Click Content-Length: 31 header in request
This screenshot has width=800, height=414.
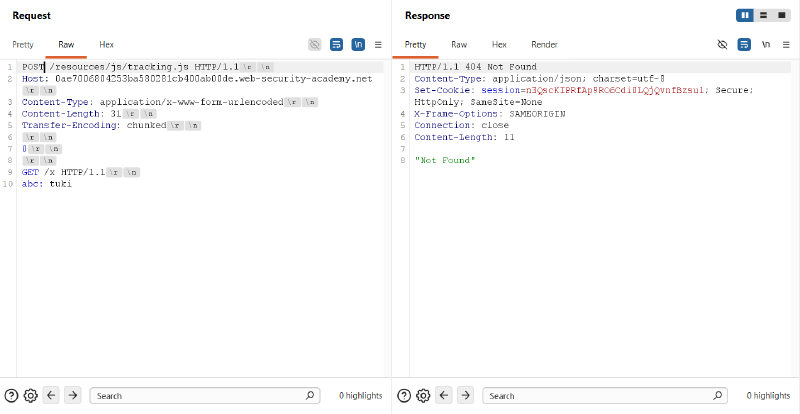point(71,114)
